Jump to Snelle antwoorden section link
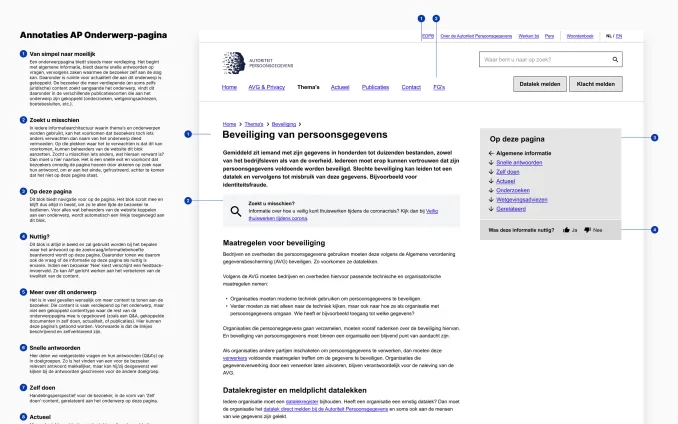 pos(519,163)
